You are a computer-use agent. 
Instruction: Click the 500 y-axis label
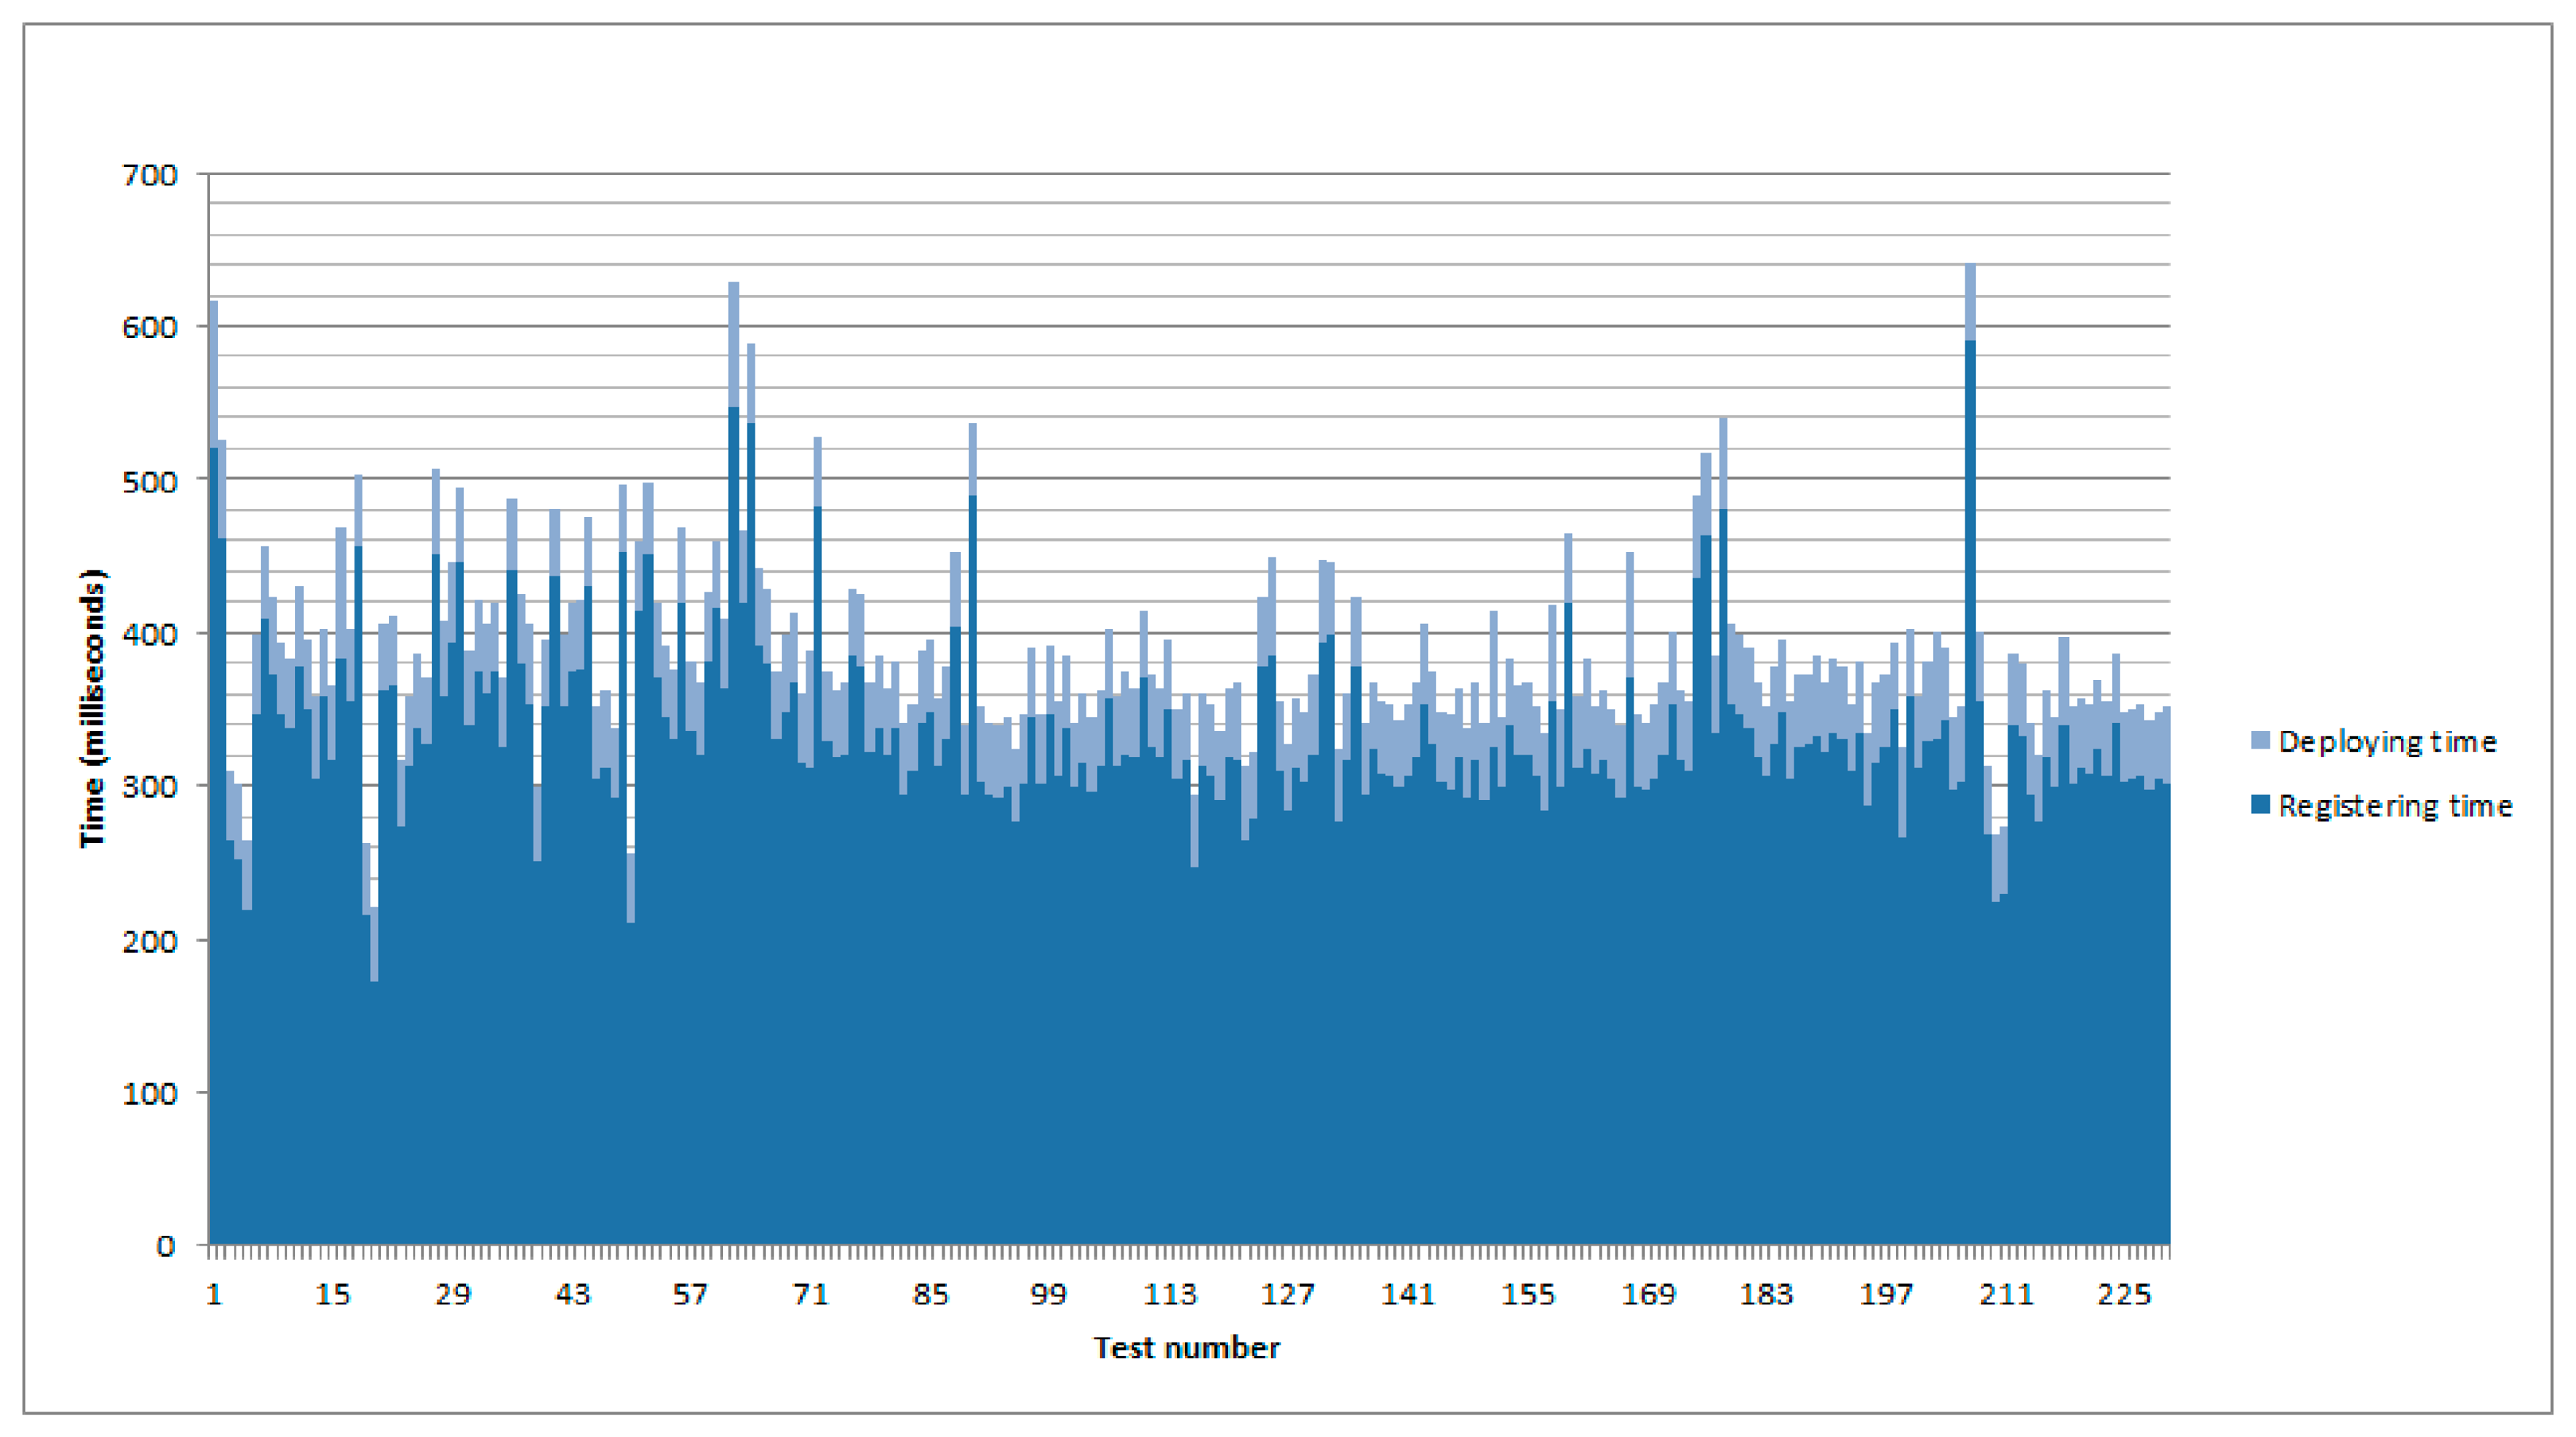tap(150, 481)
